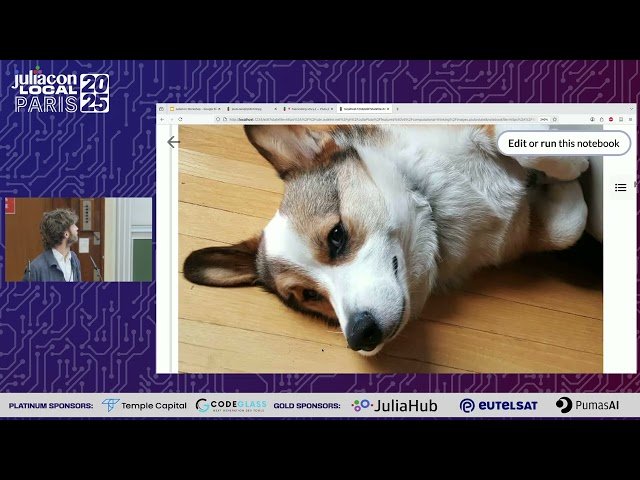640x480 pixels.
Task: Click the browser back navigation button
Action: coord(163,119)
